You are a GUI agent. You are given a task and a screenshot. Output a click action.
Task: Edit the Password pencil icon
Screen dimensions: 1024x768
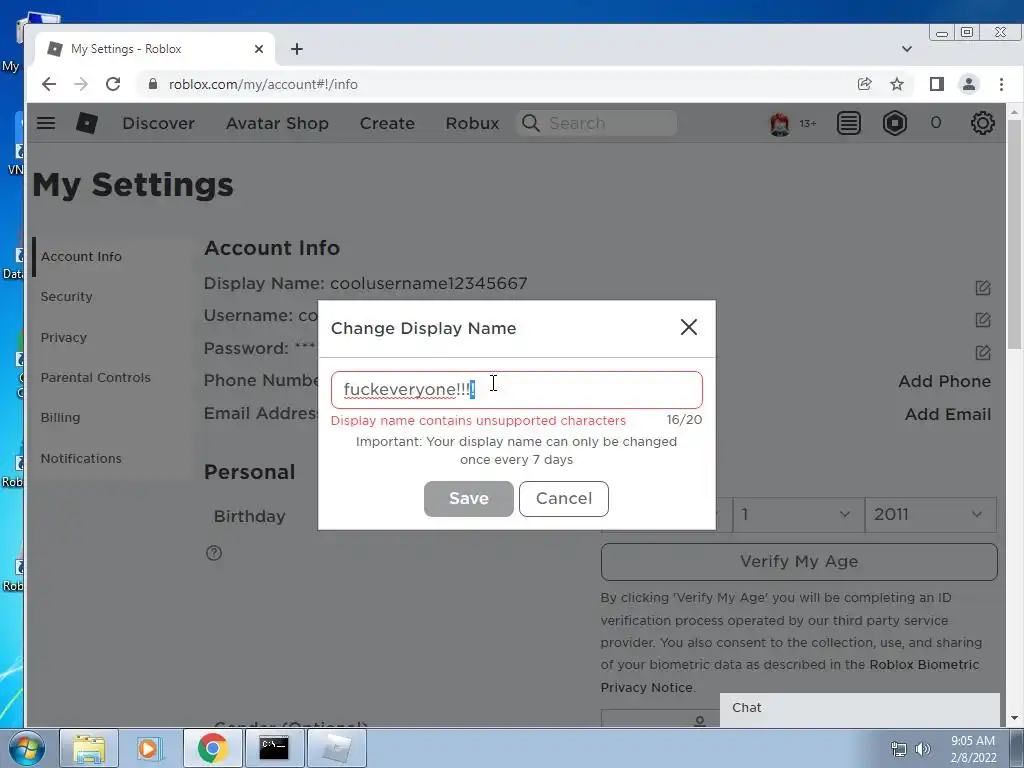coord(982,353)
